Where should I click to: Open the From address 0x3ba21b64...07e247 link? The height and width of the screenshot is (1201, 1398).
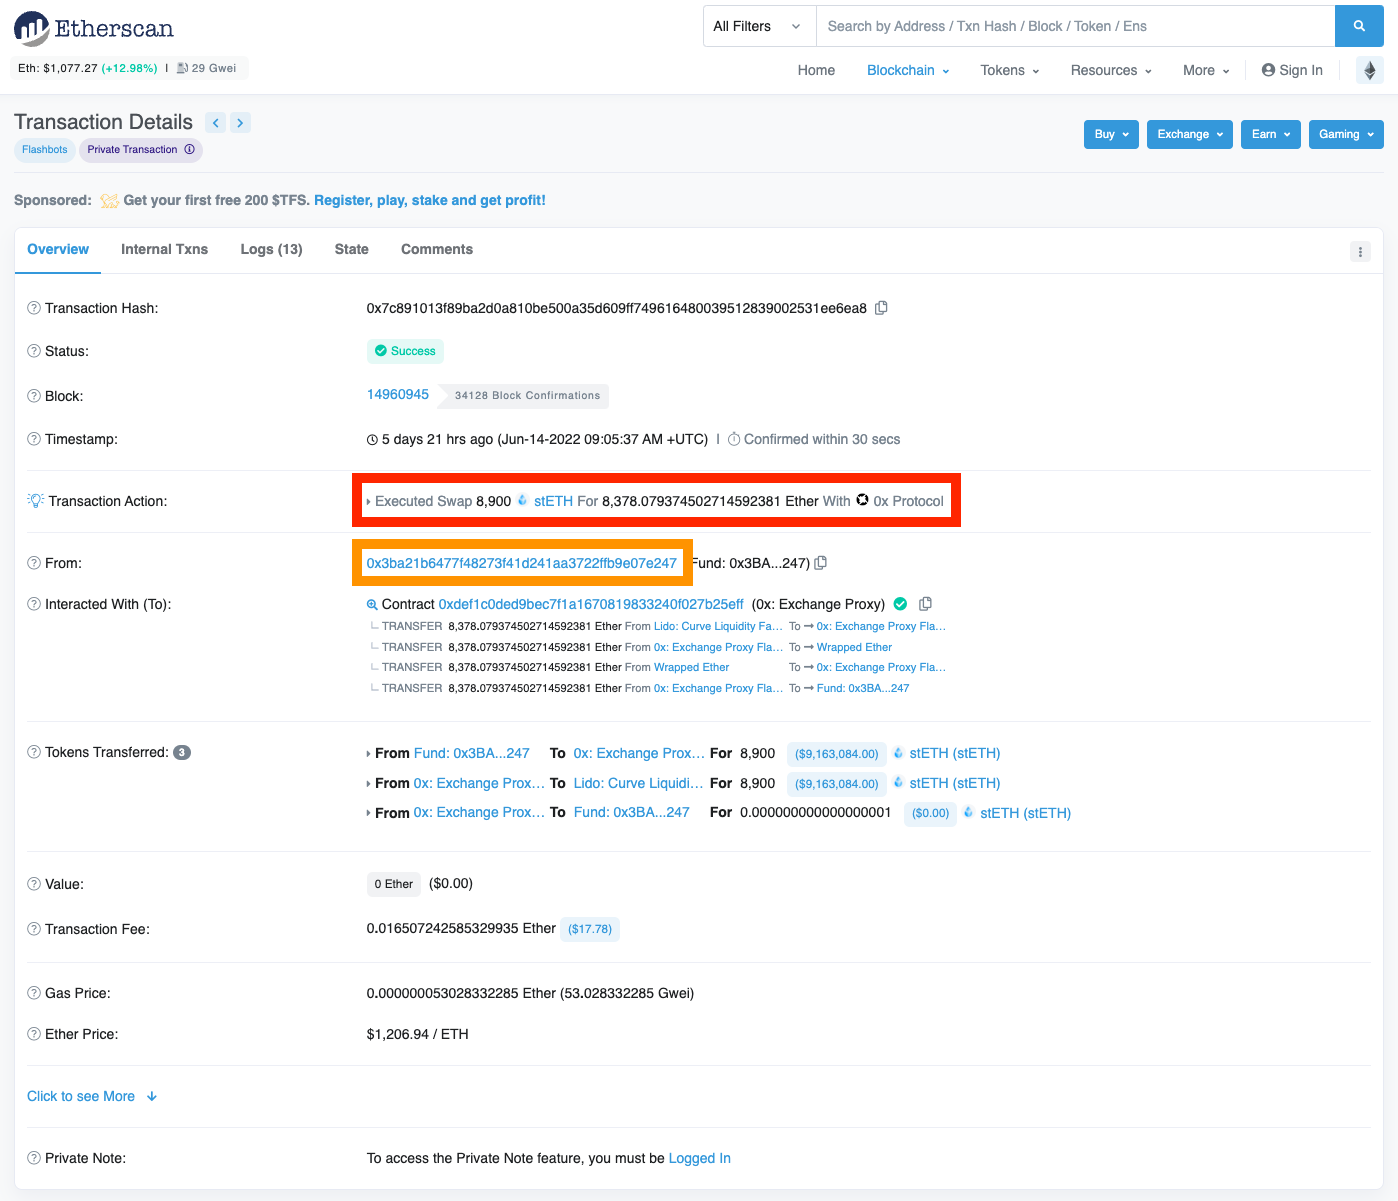click(x=522, y=563)
